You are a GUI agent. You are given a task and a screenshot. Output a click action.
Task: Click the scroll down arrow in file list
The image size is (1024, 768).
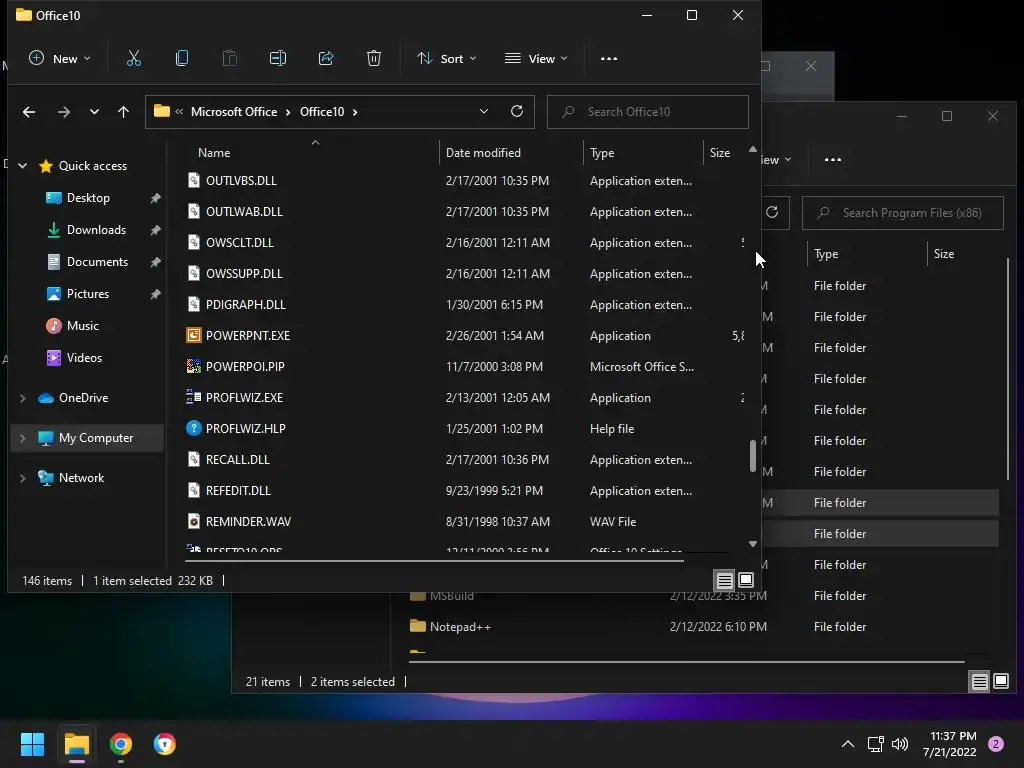pos(752,544)
